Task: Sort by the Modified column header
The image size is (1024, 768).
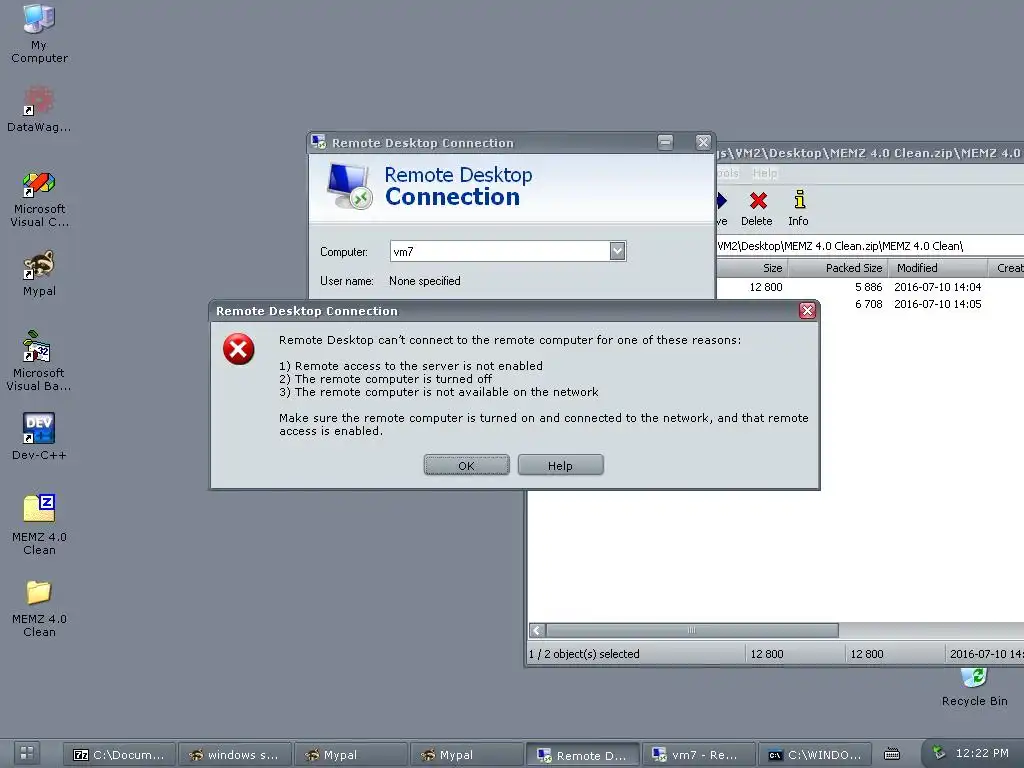Action: [937, 268]
